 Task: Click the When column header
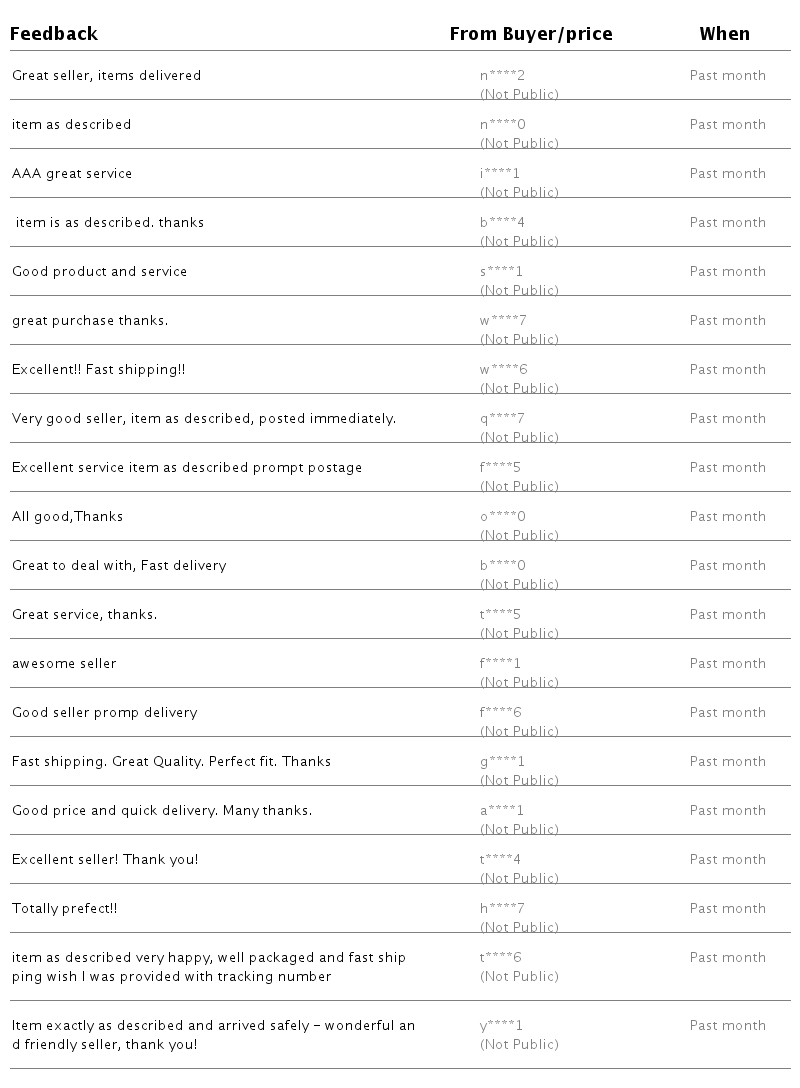(x=724, y=34)
